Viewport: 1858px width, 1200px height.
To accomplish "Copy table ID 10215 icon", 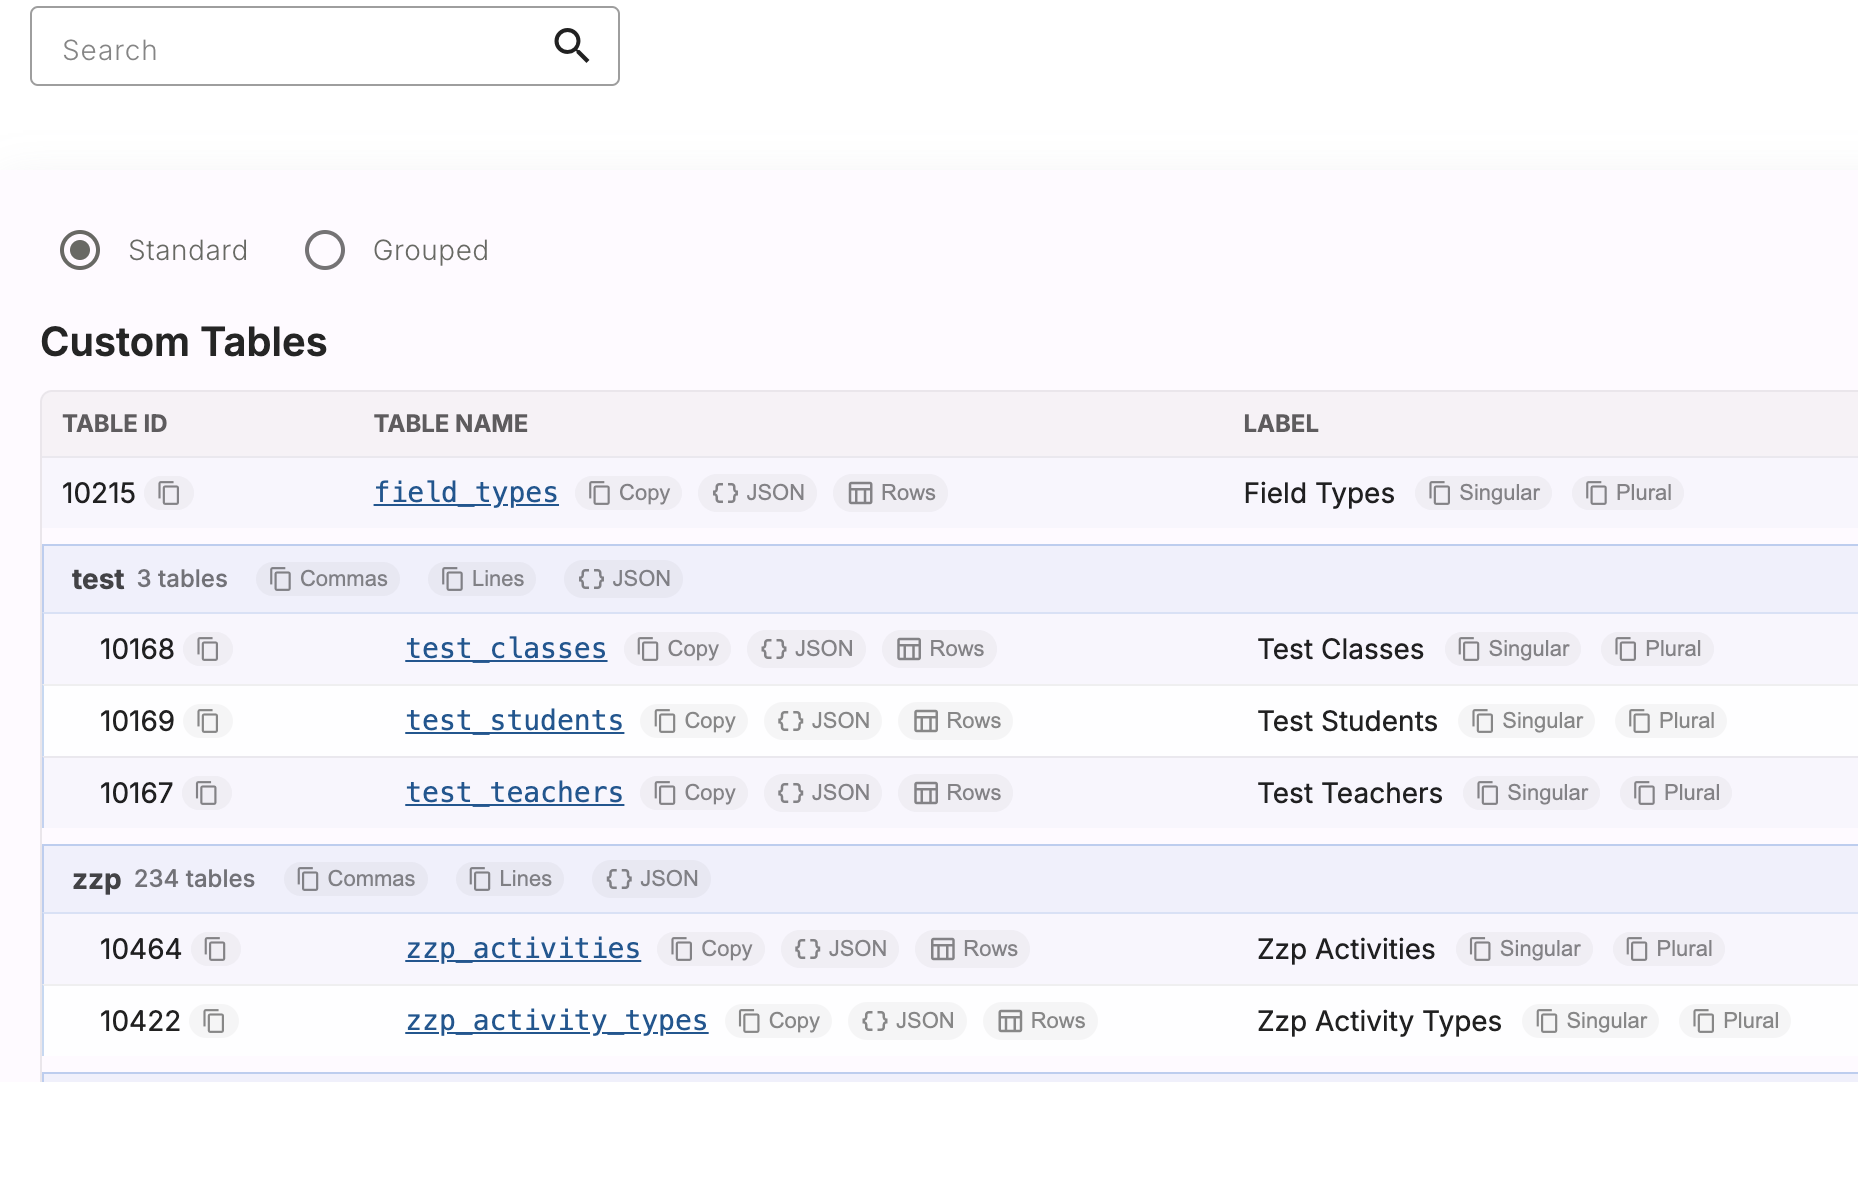I will tap(169, 493).
